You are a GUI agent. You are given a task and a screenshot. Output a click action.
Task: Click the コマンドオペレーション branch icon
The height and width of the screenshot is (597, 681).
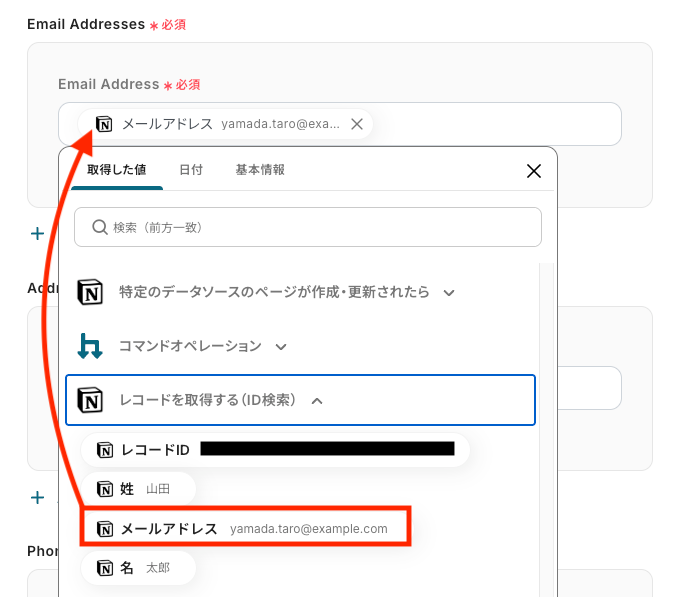coord(90,346)
